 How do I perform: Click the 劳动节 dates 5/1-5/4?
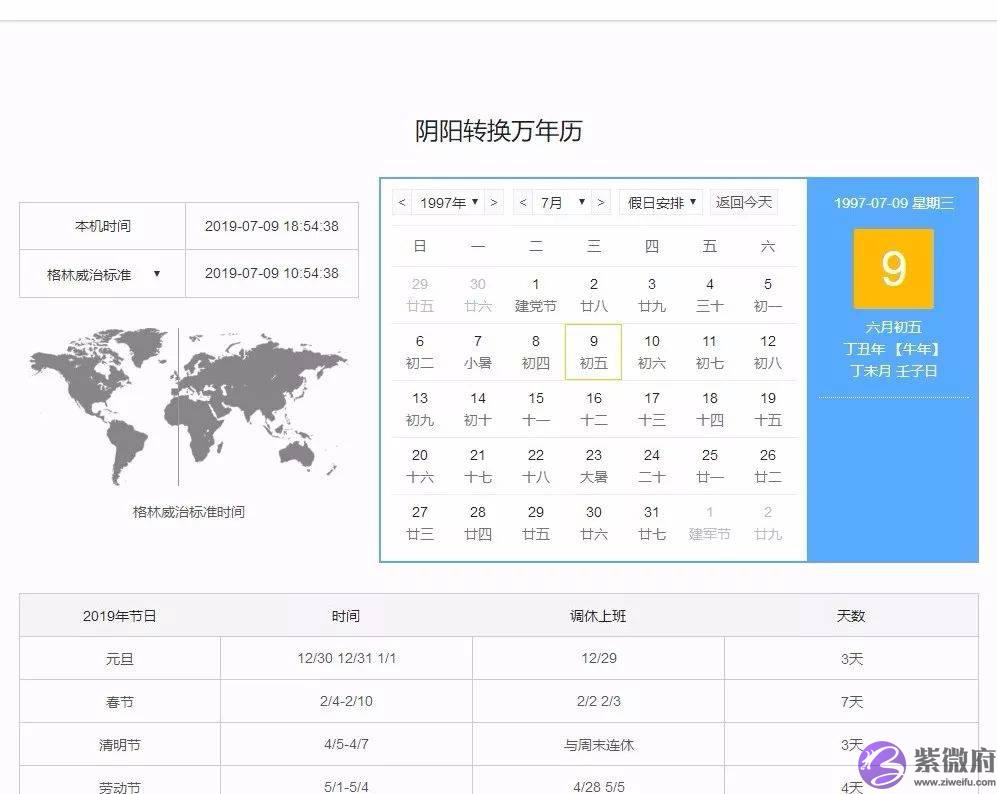click(x=346, y=787)
